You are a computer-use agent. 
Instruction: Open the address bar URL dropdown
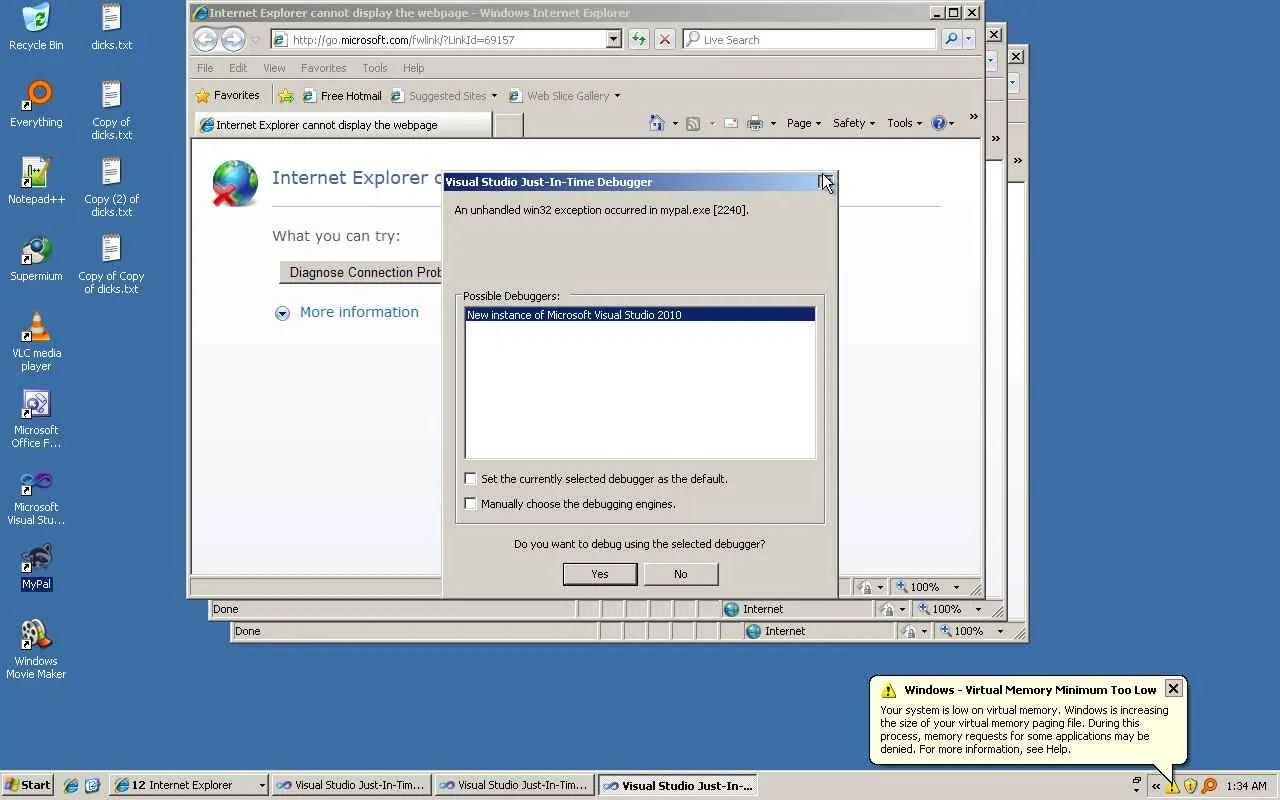pos(614,39)
